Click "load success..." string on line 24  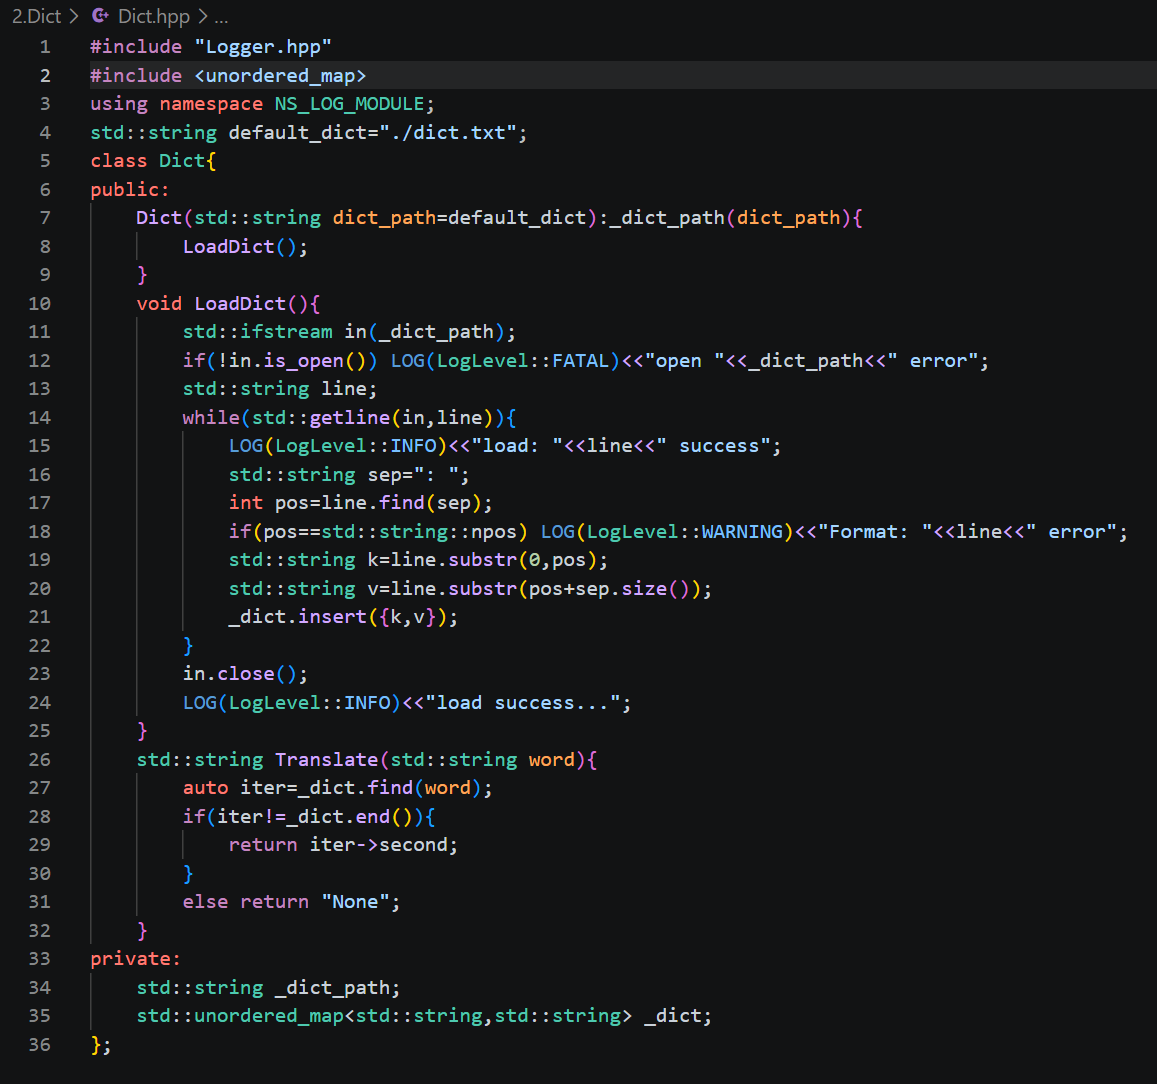[522, 703]
